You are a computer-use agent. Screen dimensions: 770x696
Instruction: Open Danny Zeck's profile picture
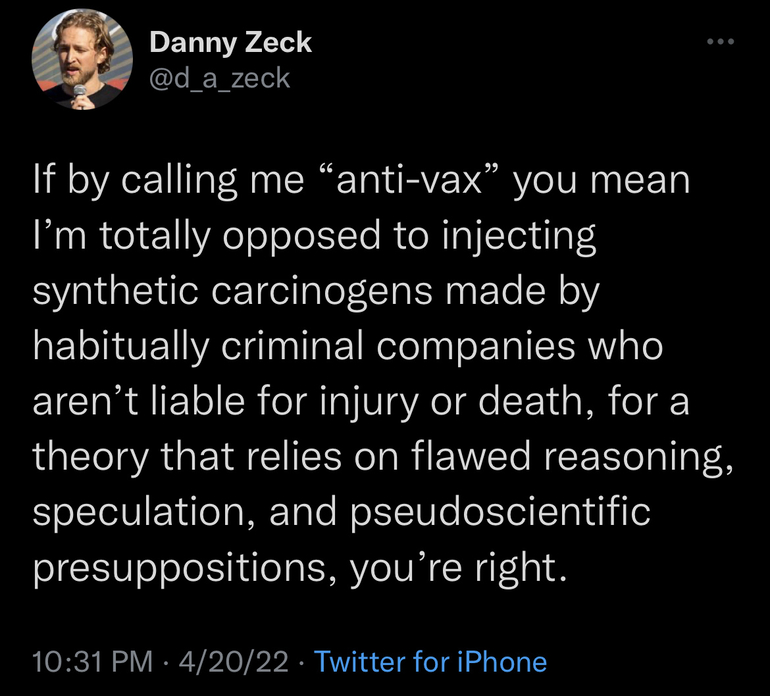pyautogui.click(x=82, y=59)
